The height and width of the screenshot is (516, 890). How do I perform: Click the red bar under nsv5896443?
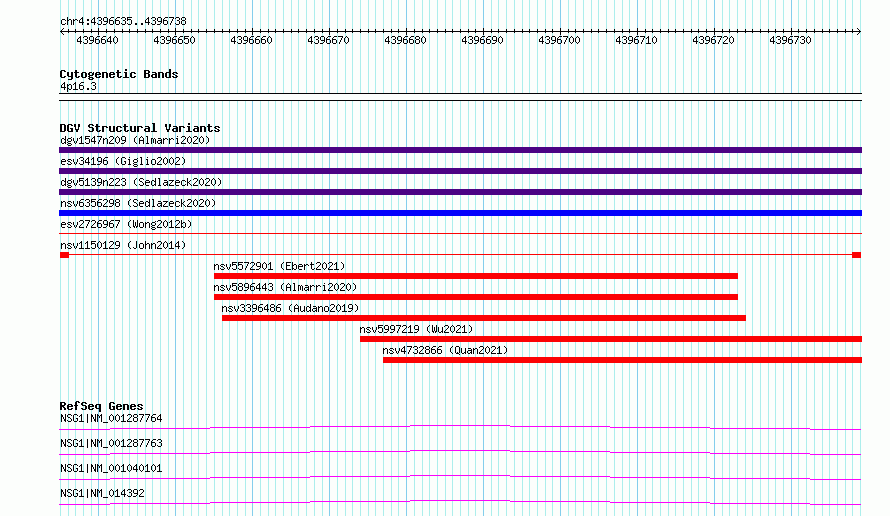pyautogui.click(x=476, y=297)
